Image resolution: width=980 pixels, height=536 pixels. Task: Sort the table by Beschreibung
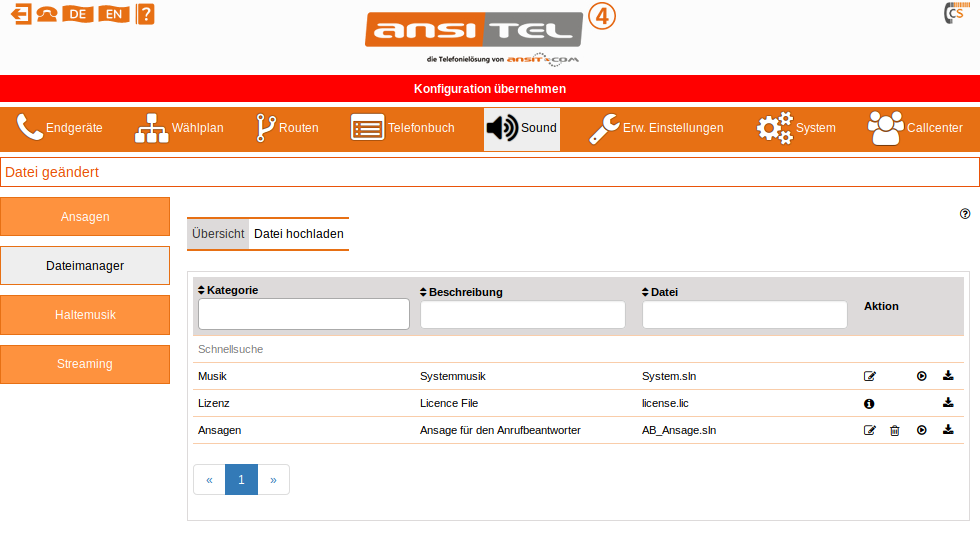(x=461, y=292)
